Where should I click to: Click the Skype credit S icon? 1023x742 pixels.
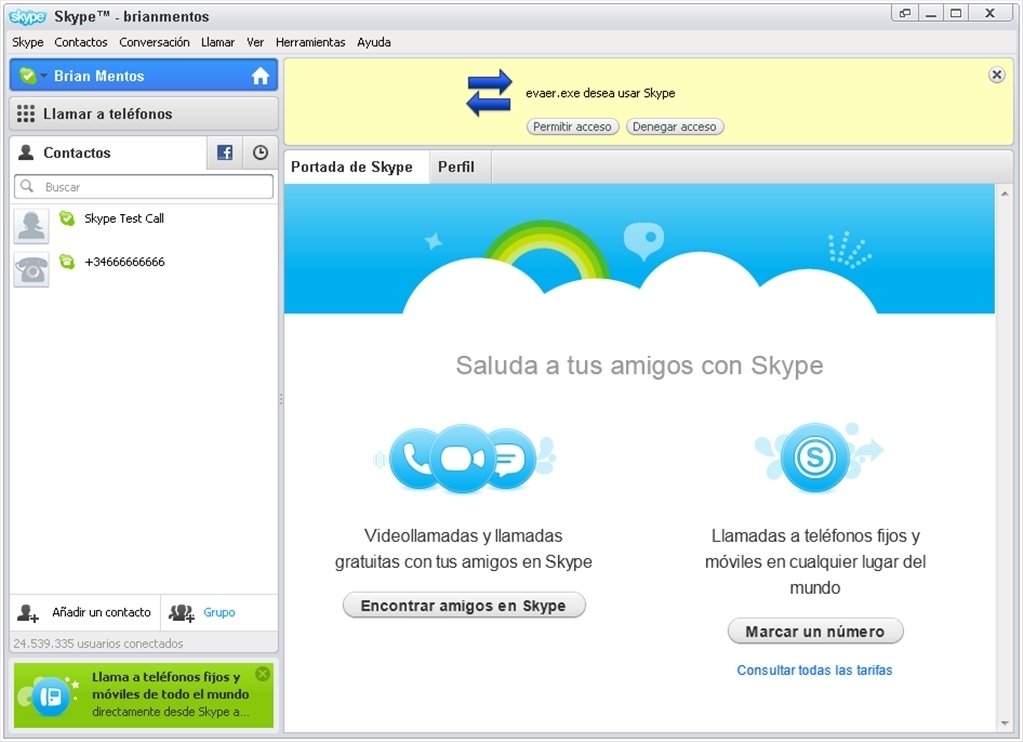tap(816, 456)
